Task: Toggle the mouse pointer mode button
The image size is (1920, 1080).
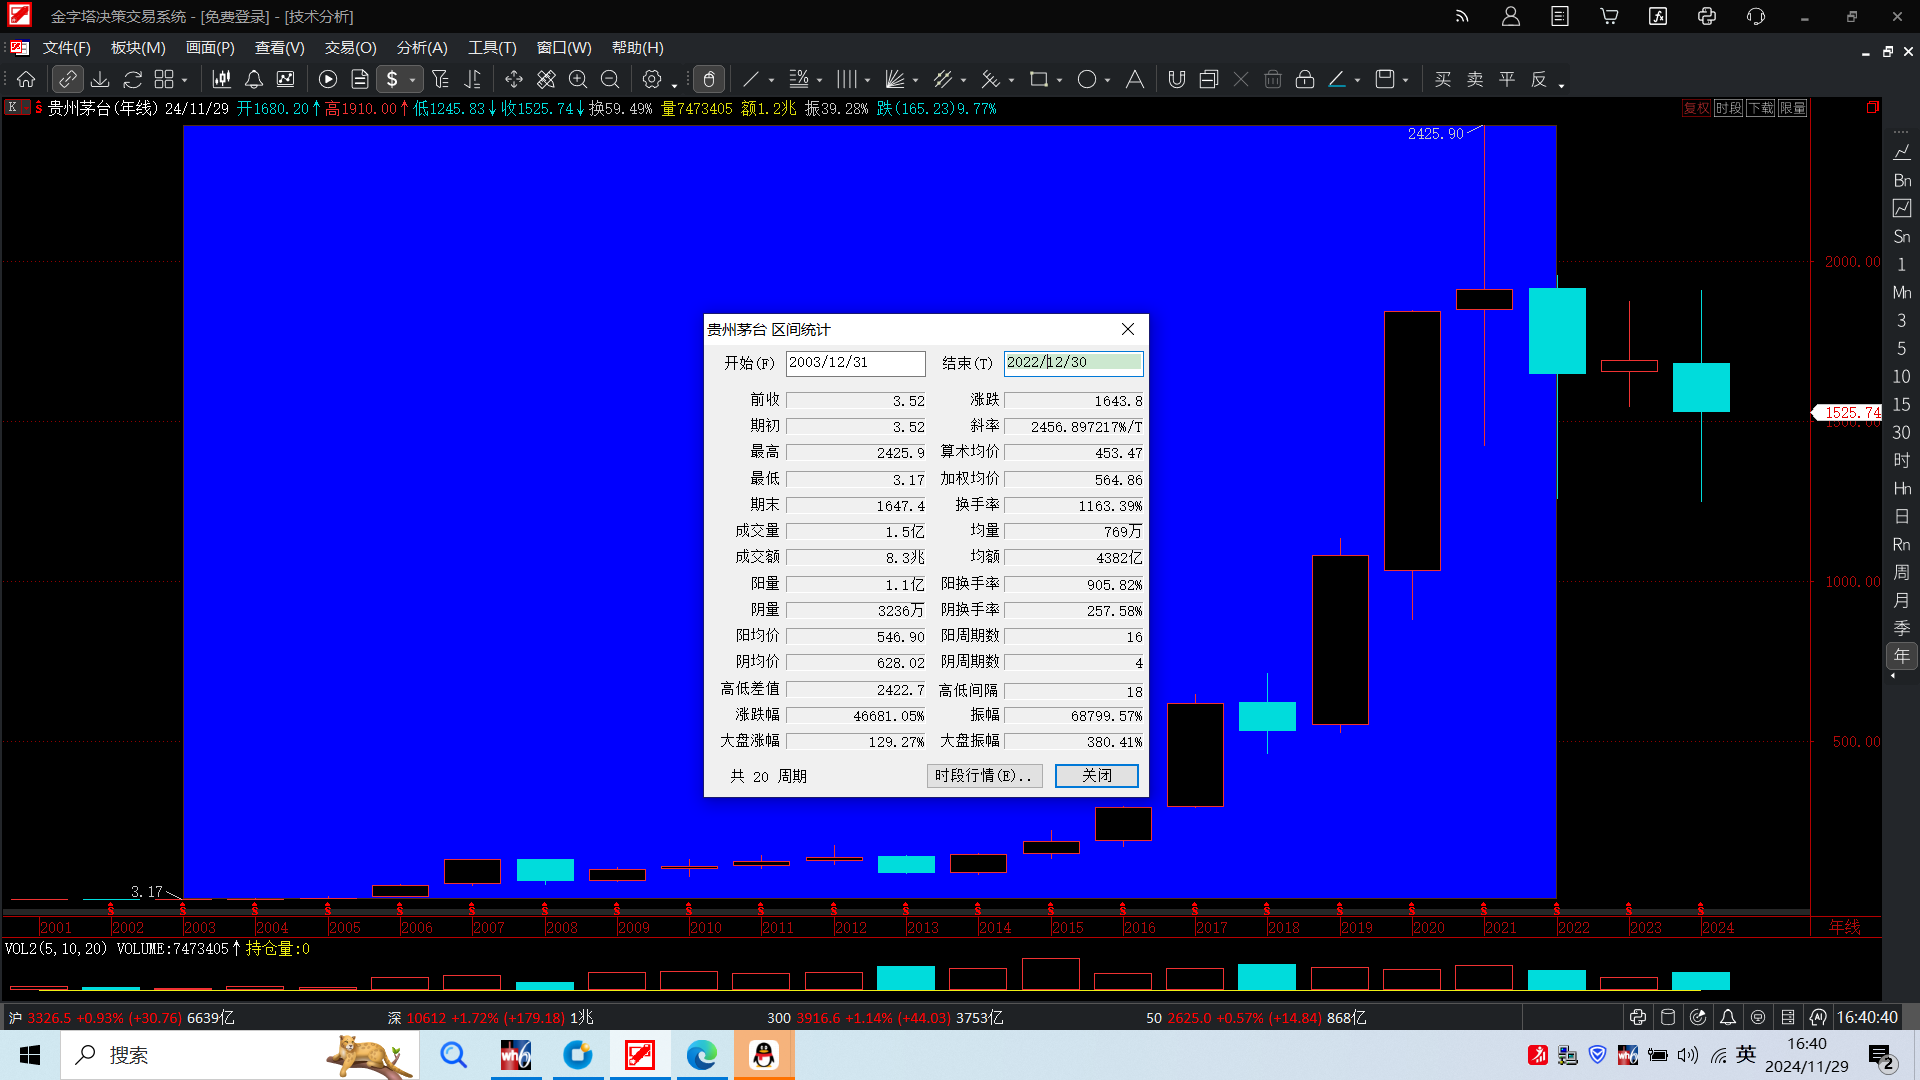Action: coord(709,79)
